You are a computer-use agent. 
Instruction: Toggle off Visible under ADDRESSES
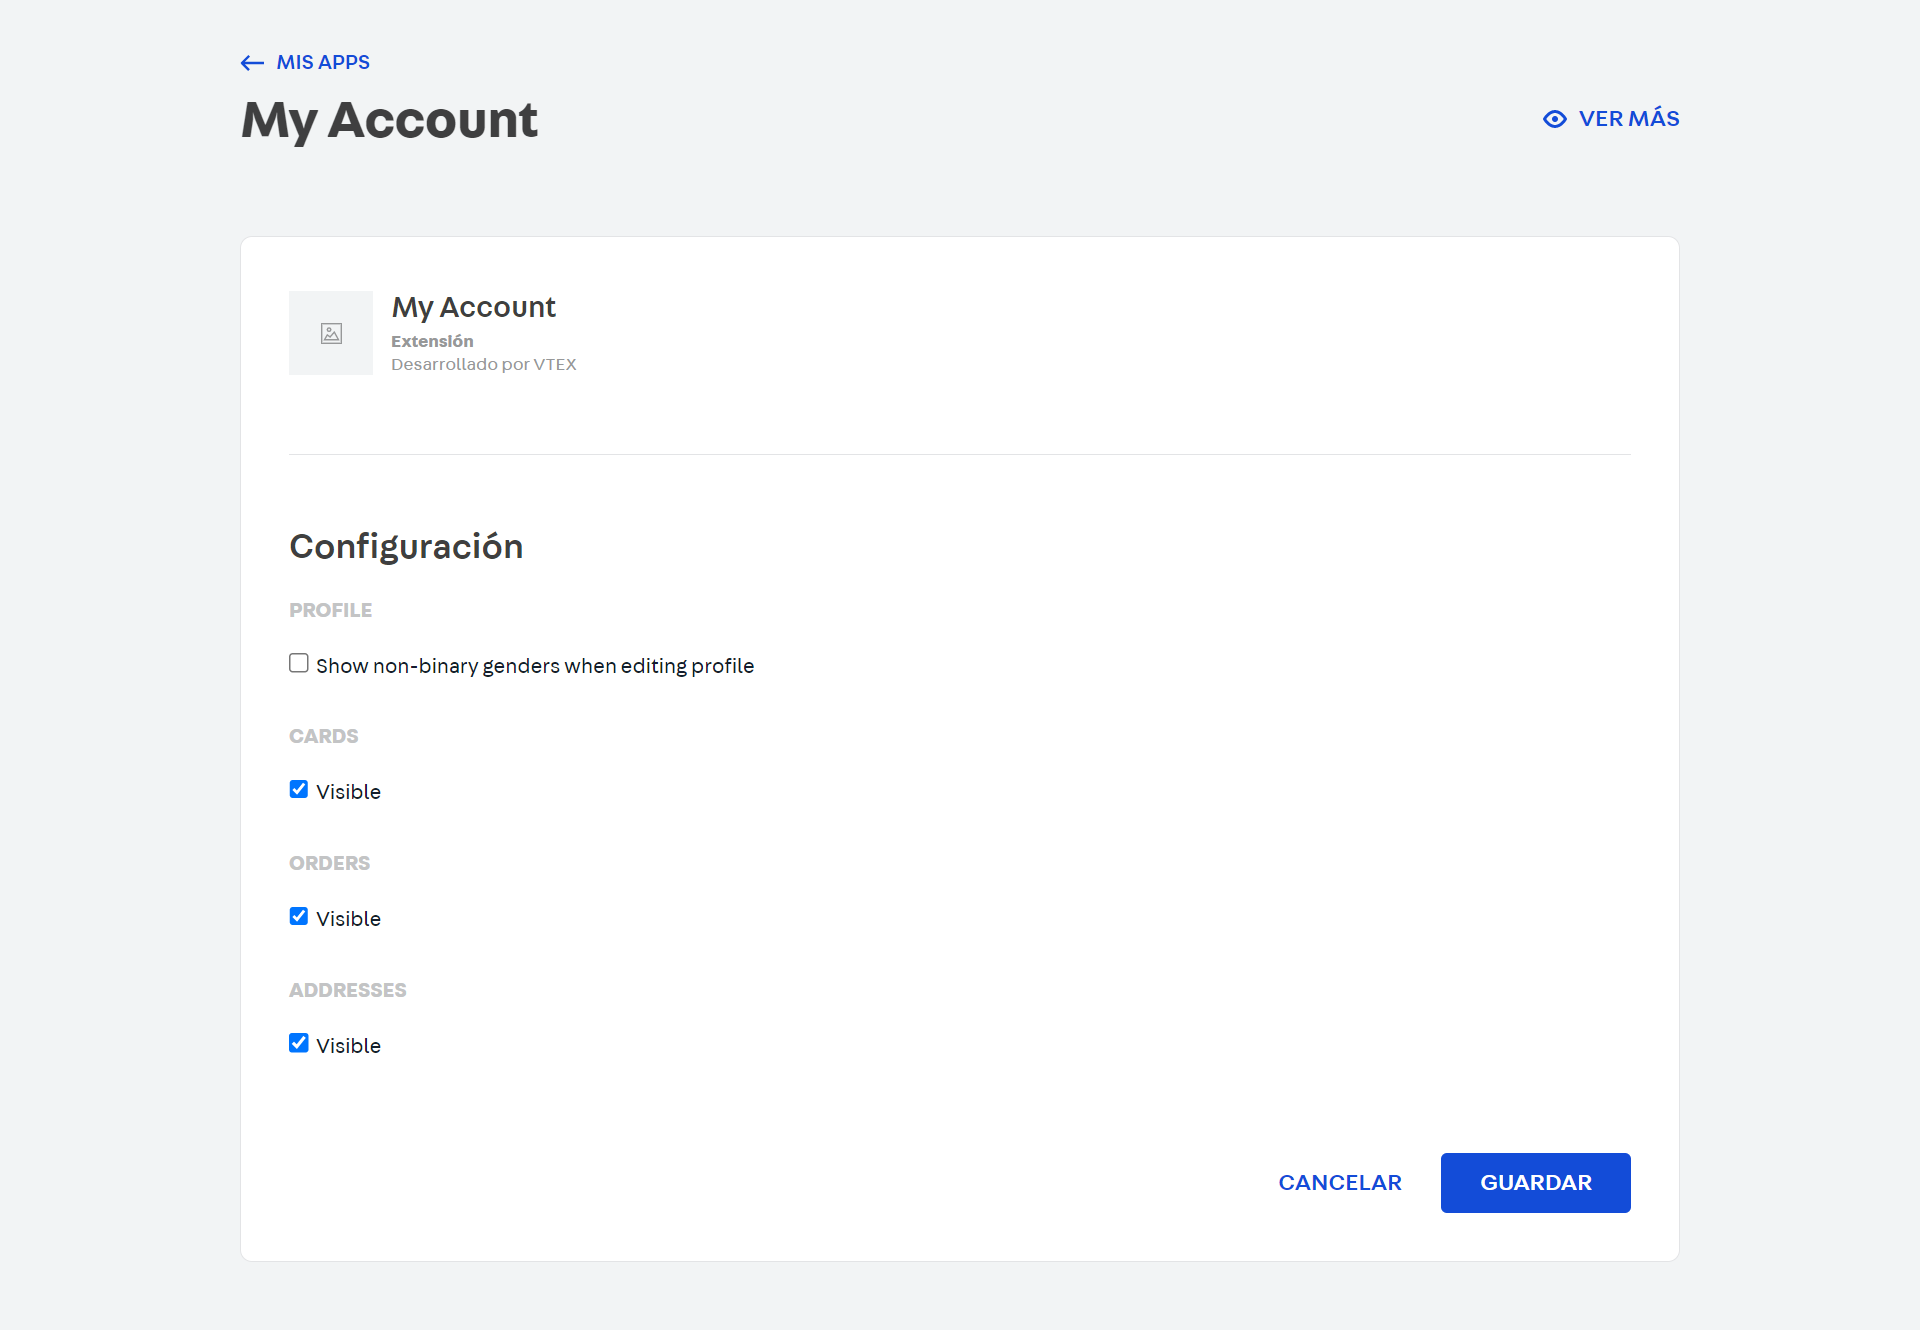298,1043
